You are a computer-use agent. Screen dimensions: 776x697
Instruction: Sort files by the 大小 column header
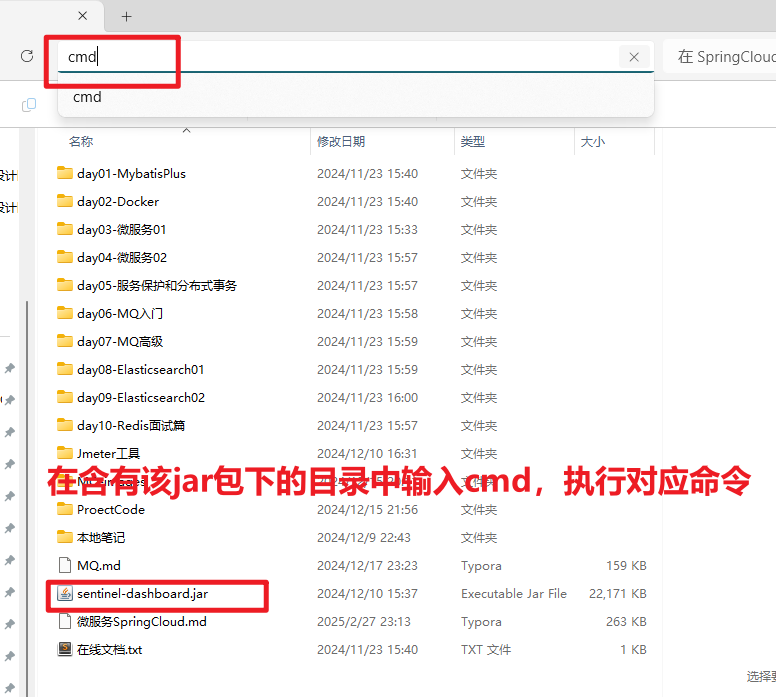point(593,142)
